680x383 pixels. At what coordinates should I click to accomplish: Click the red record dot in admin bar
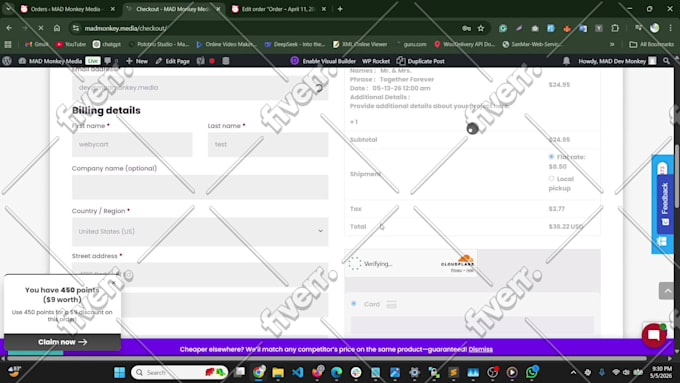click(x=212, y=61)
